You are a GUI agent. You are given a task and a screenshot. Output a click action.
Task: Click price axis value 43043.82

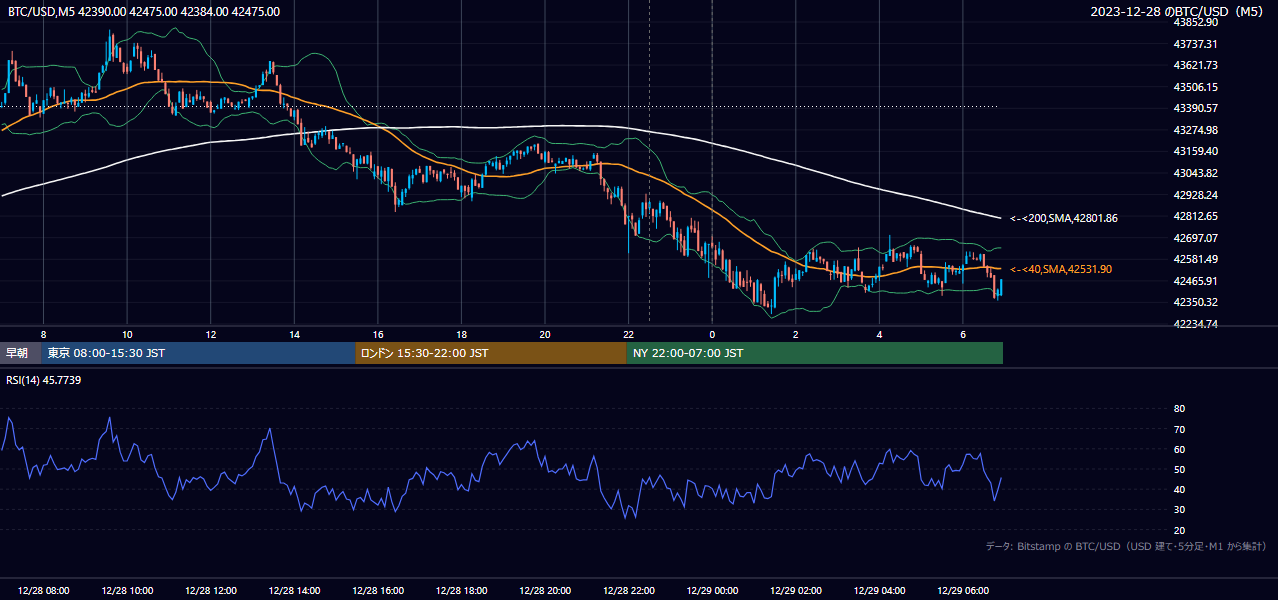[x=1195, y=173]
